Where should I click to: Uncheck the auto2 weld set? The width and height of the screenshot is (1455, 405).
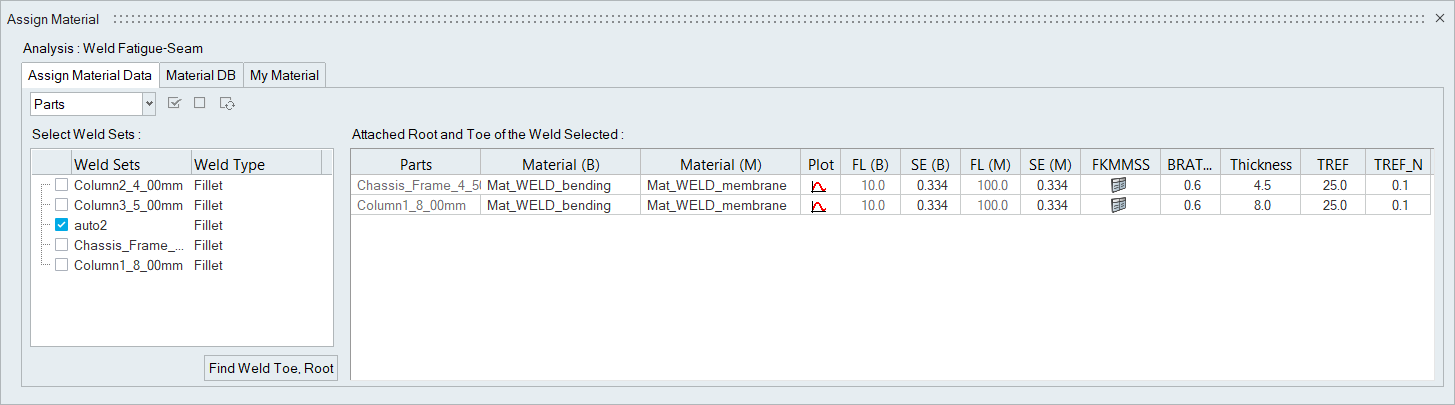coord(62,226)
